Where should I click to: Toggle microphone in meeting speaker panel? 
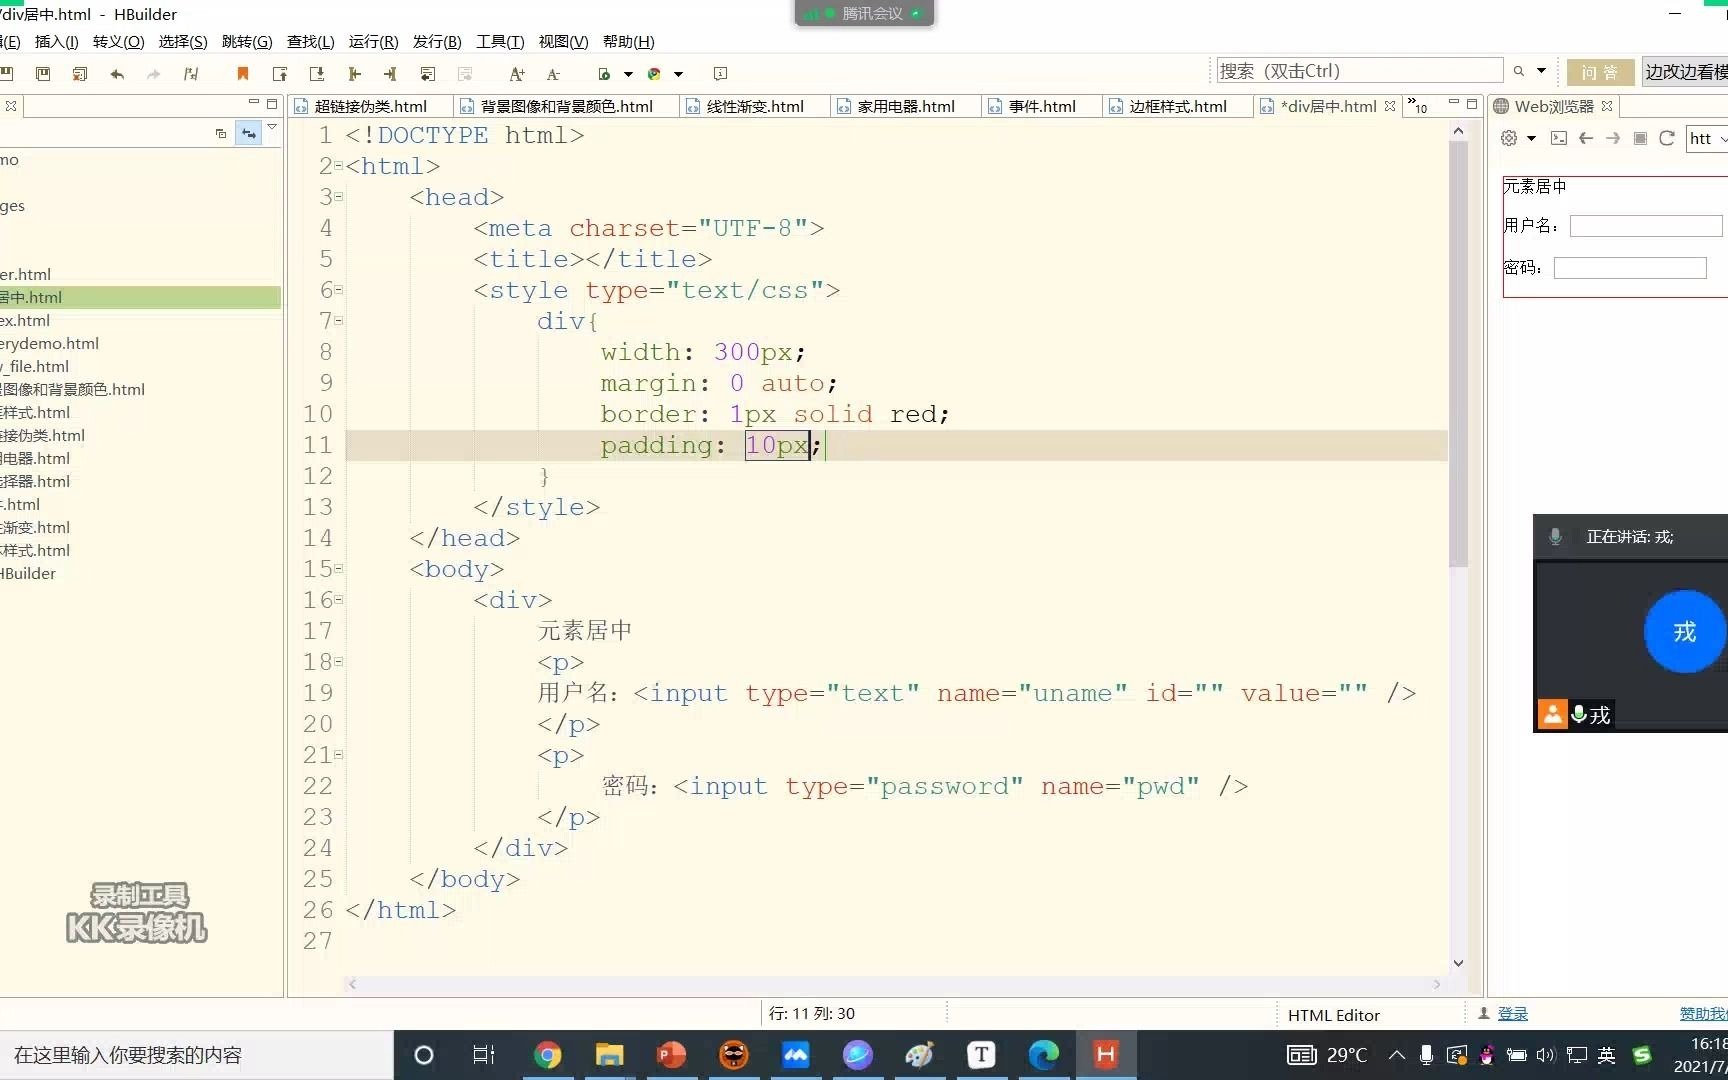tap(1555, 537)
